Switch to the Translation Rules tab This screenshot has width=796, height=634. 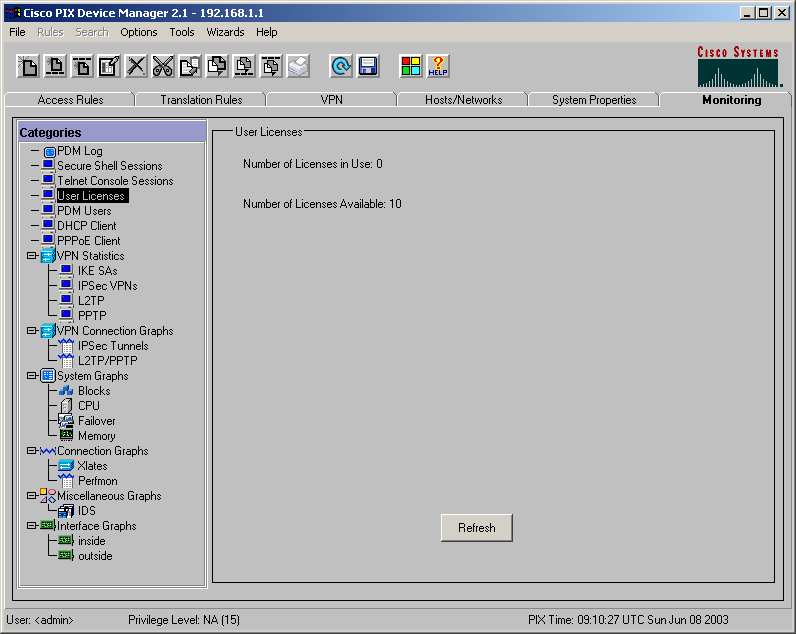[201, 99]
